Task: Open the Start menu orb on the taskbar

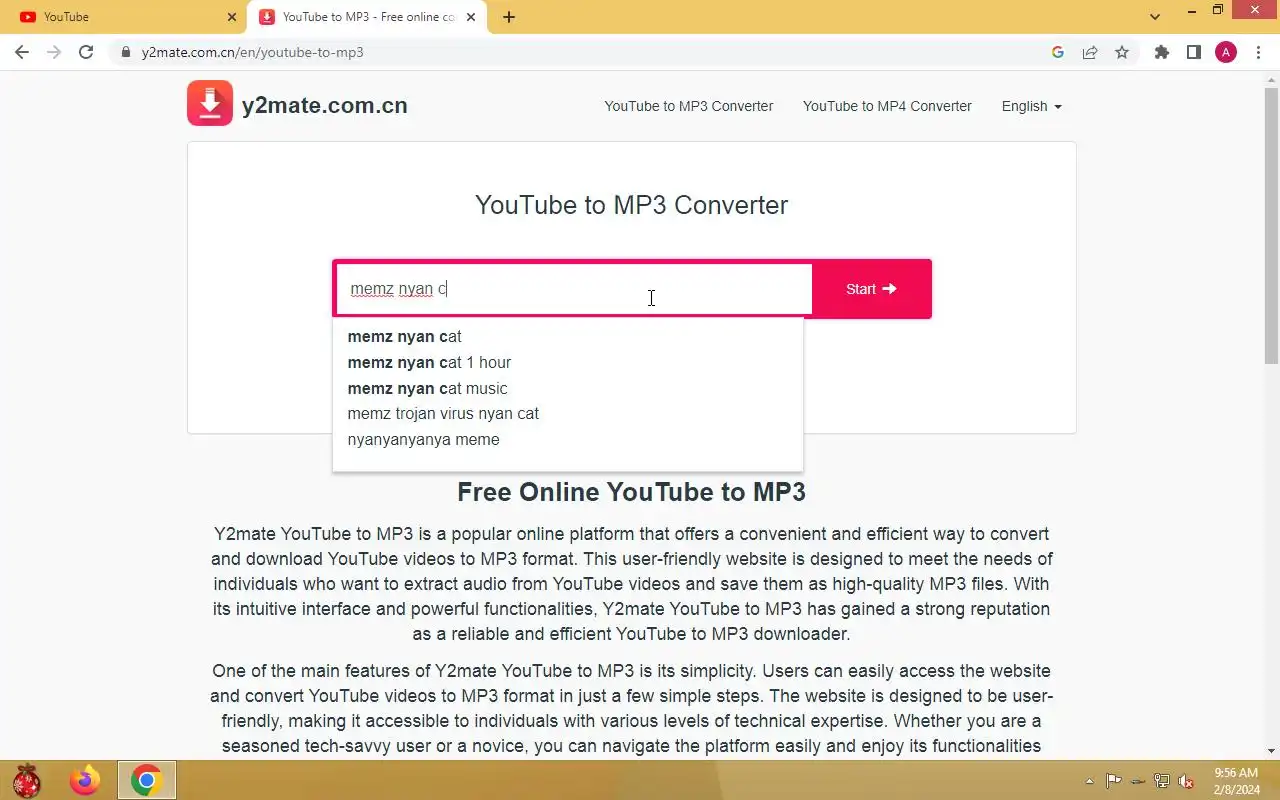Action: pyautogui.click(x=26, y=780)
